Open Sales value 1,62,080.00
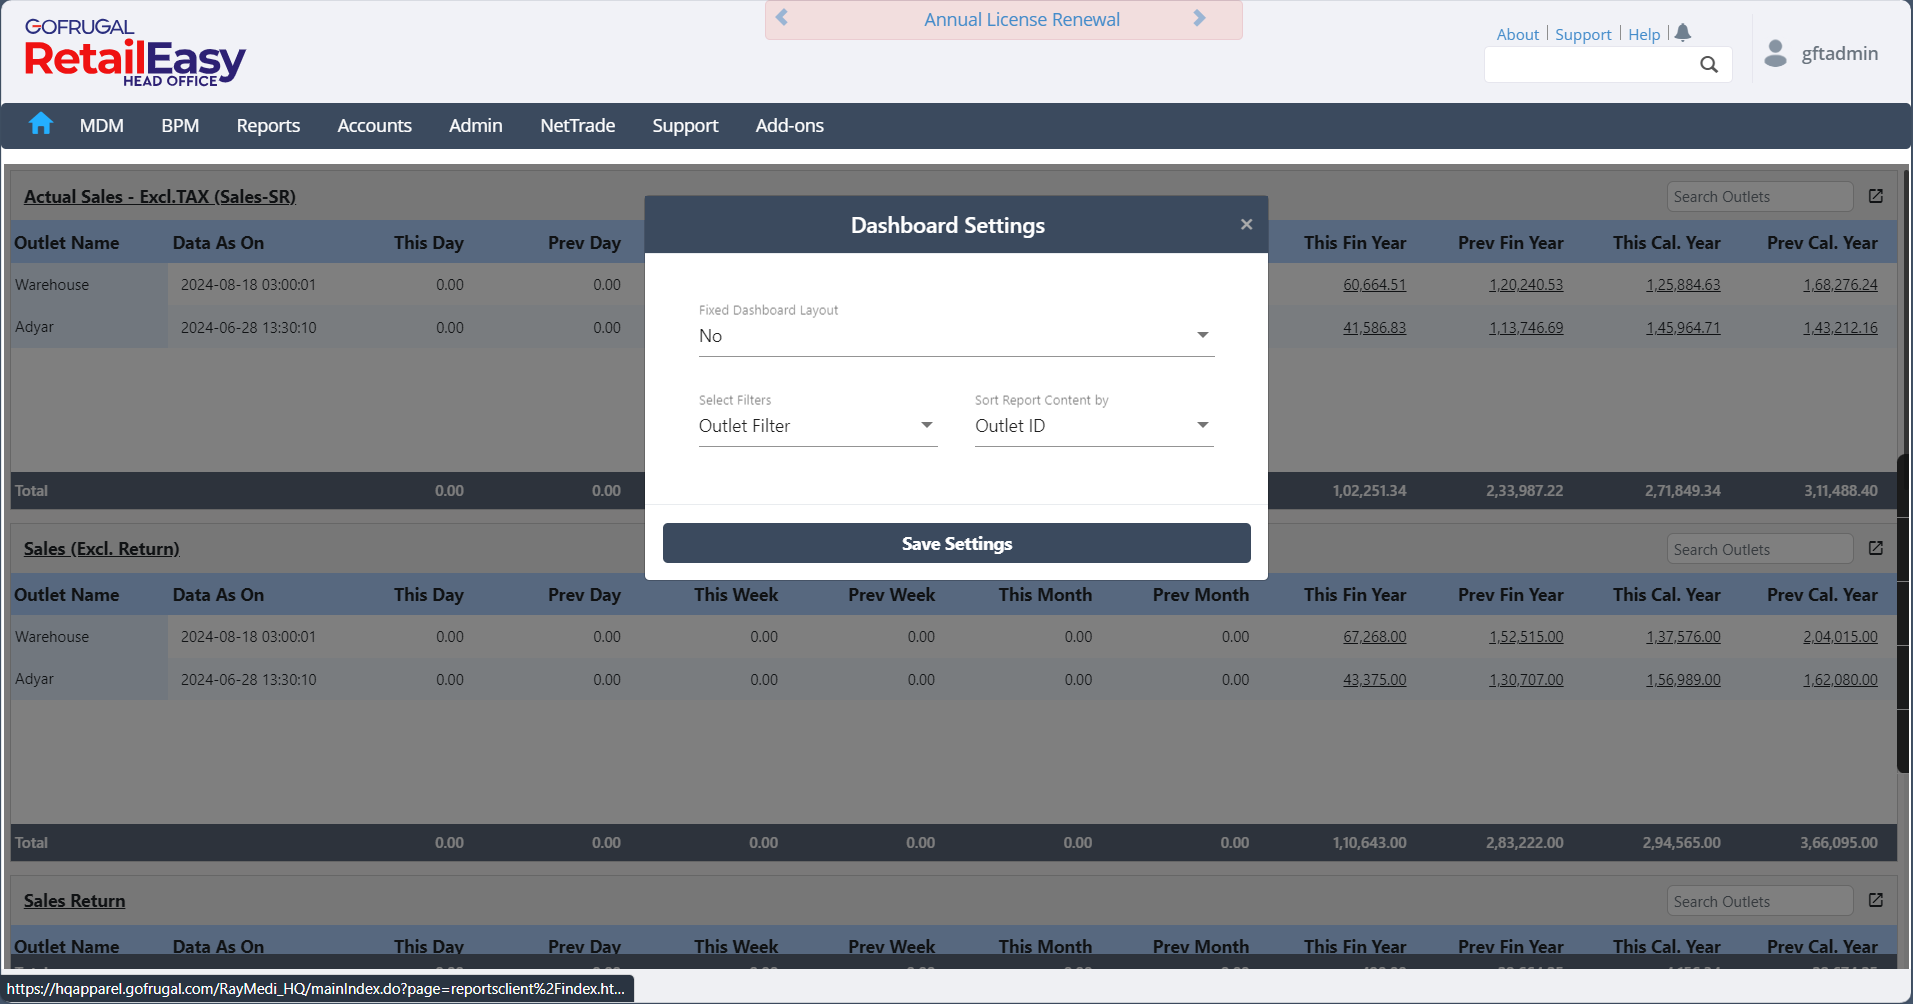The image size is (1913, 1004). tap(1840, 680)
